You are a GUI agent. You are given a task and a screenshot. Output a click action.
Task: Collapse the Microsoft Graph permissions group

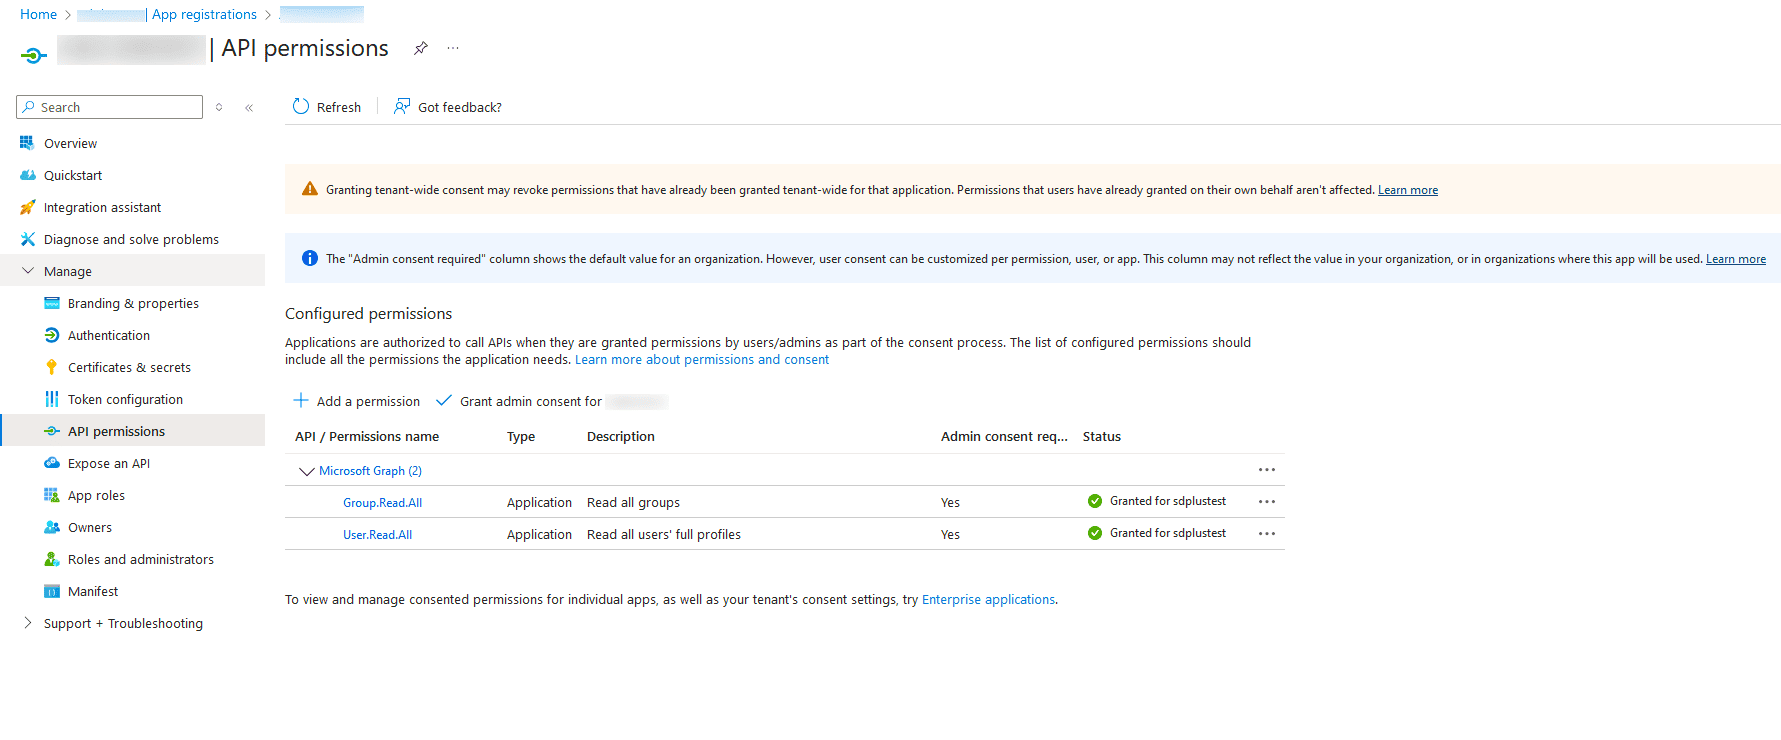pyautogui.click(x=307, y=471)
